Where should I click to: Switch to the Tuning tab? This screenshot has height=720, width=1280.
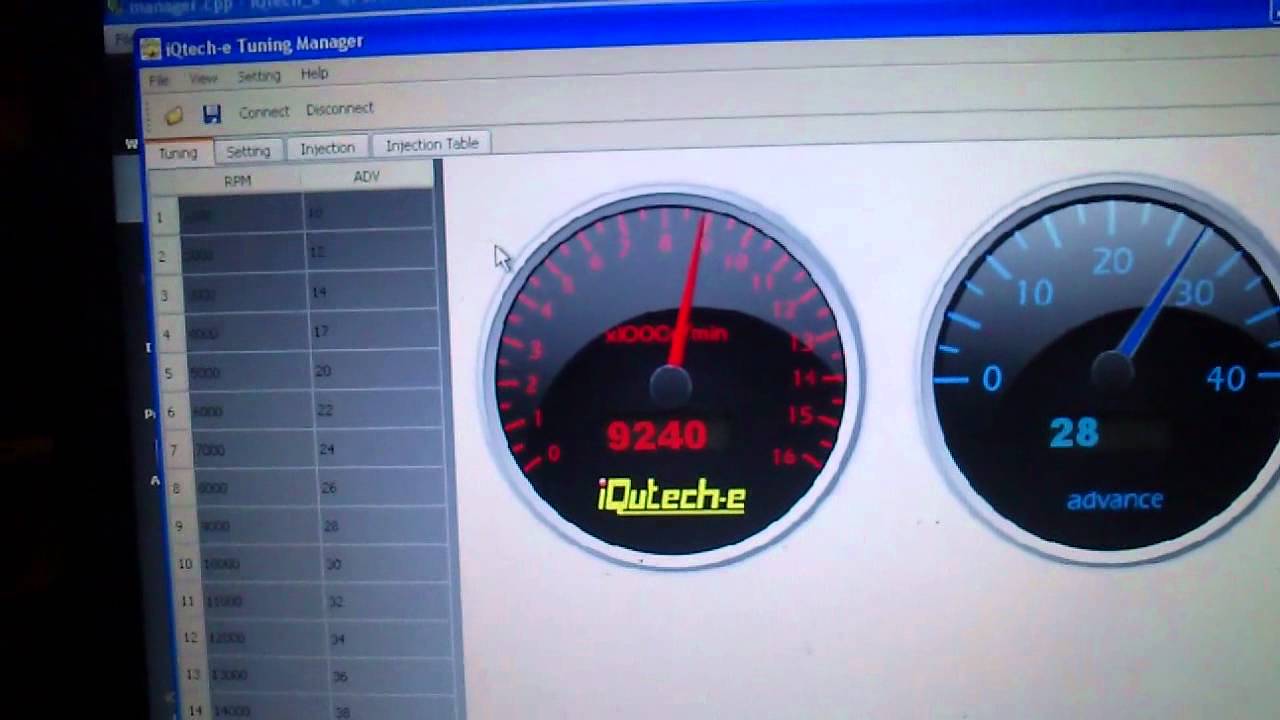point(178,153)
